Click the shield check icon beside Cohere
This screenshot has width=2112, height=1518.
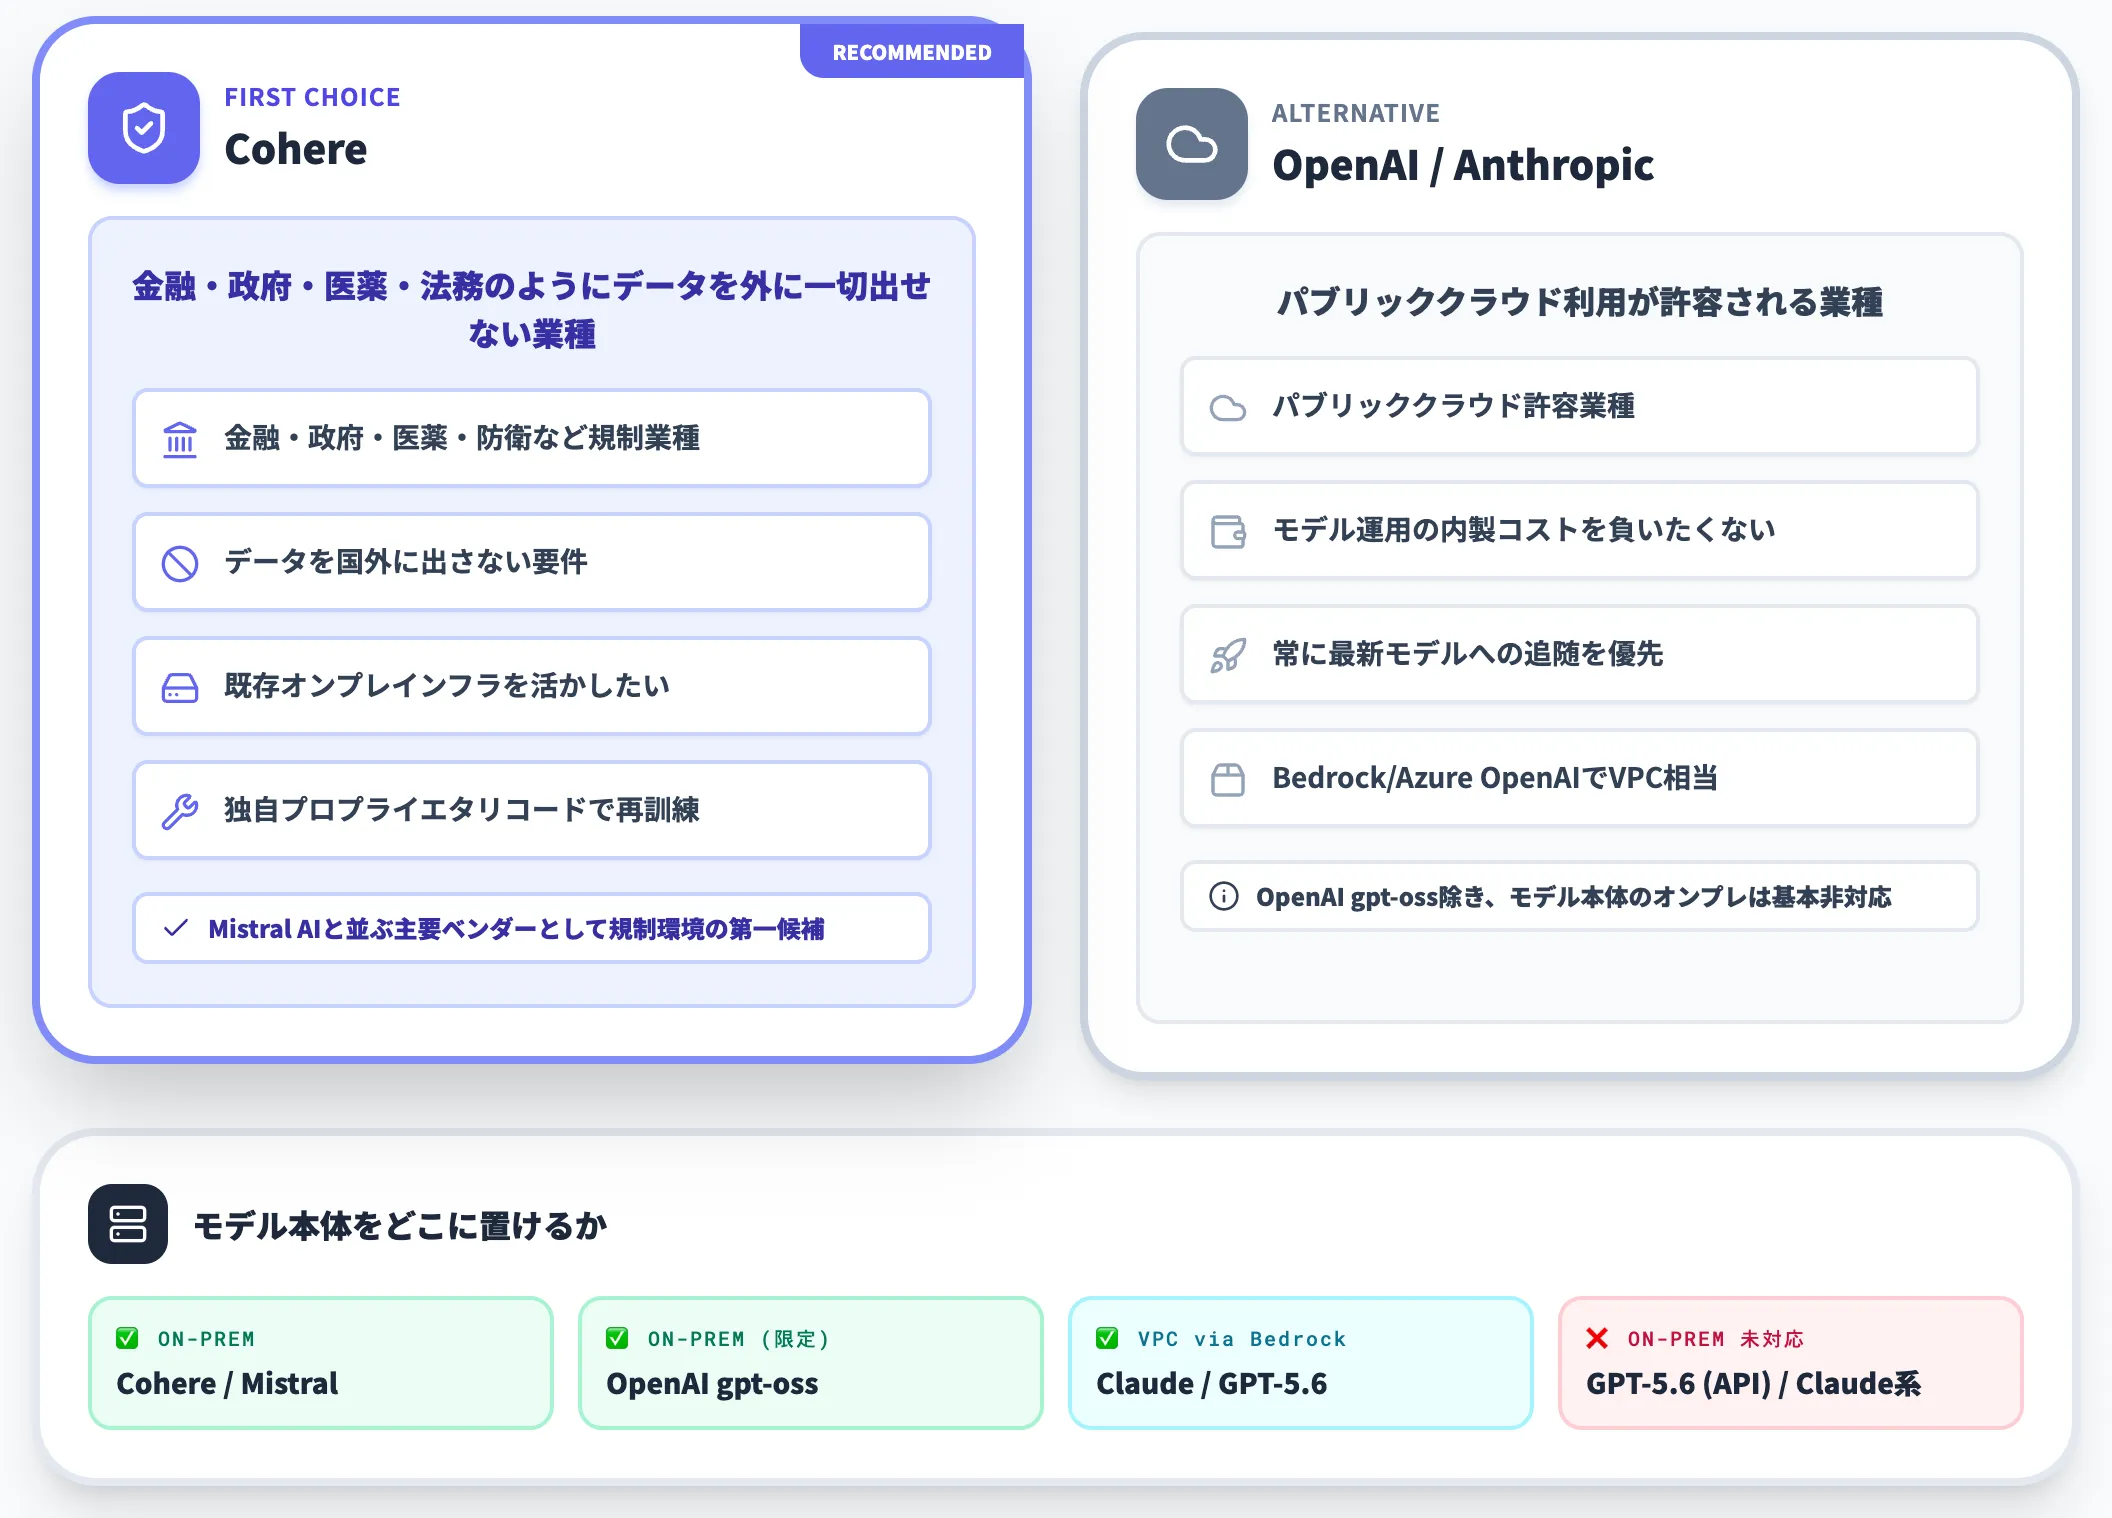pyautogui.click(x=144, y=128)
